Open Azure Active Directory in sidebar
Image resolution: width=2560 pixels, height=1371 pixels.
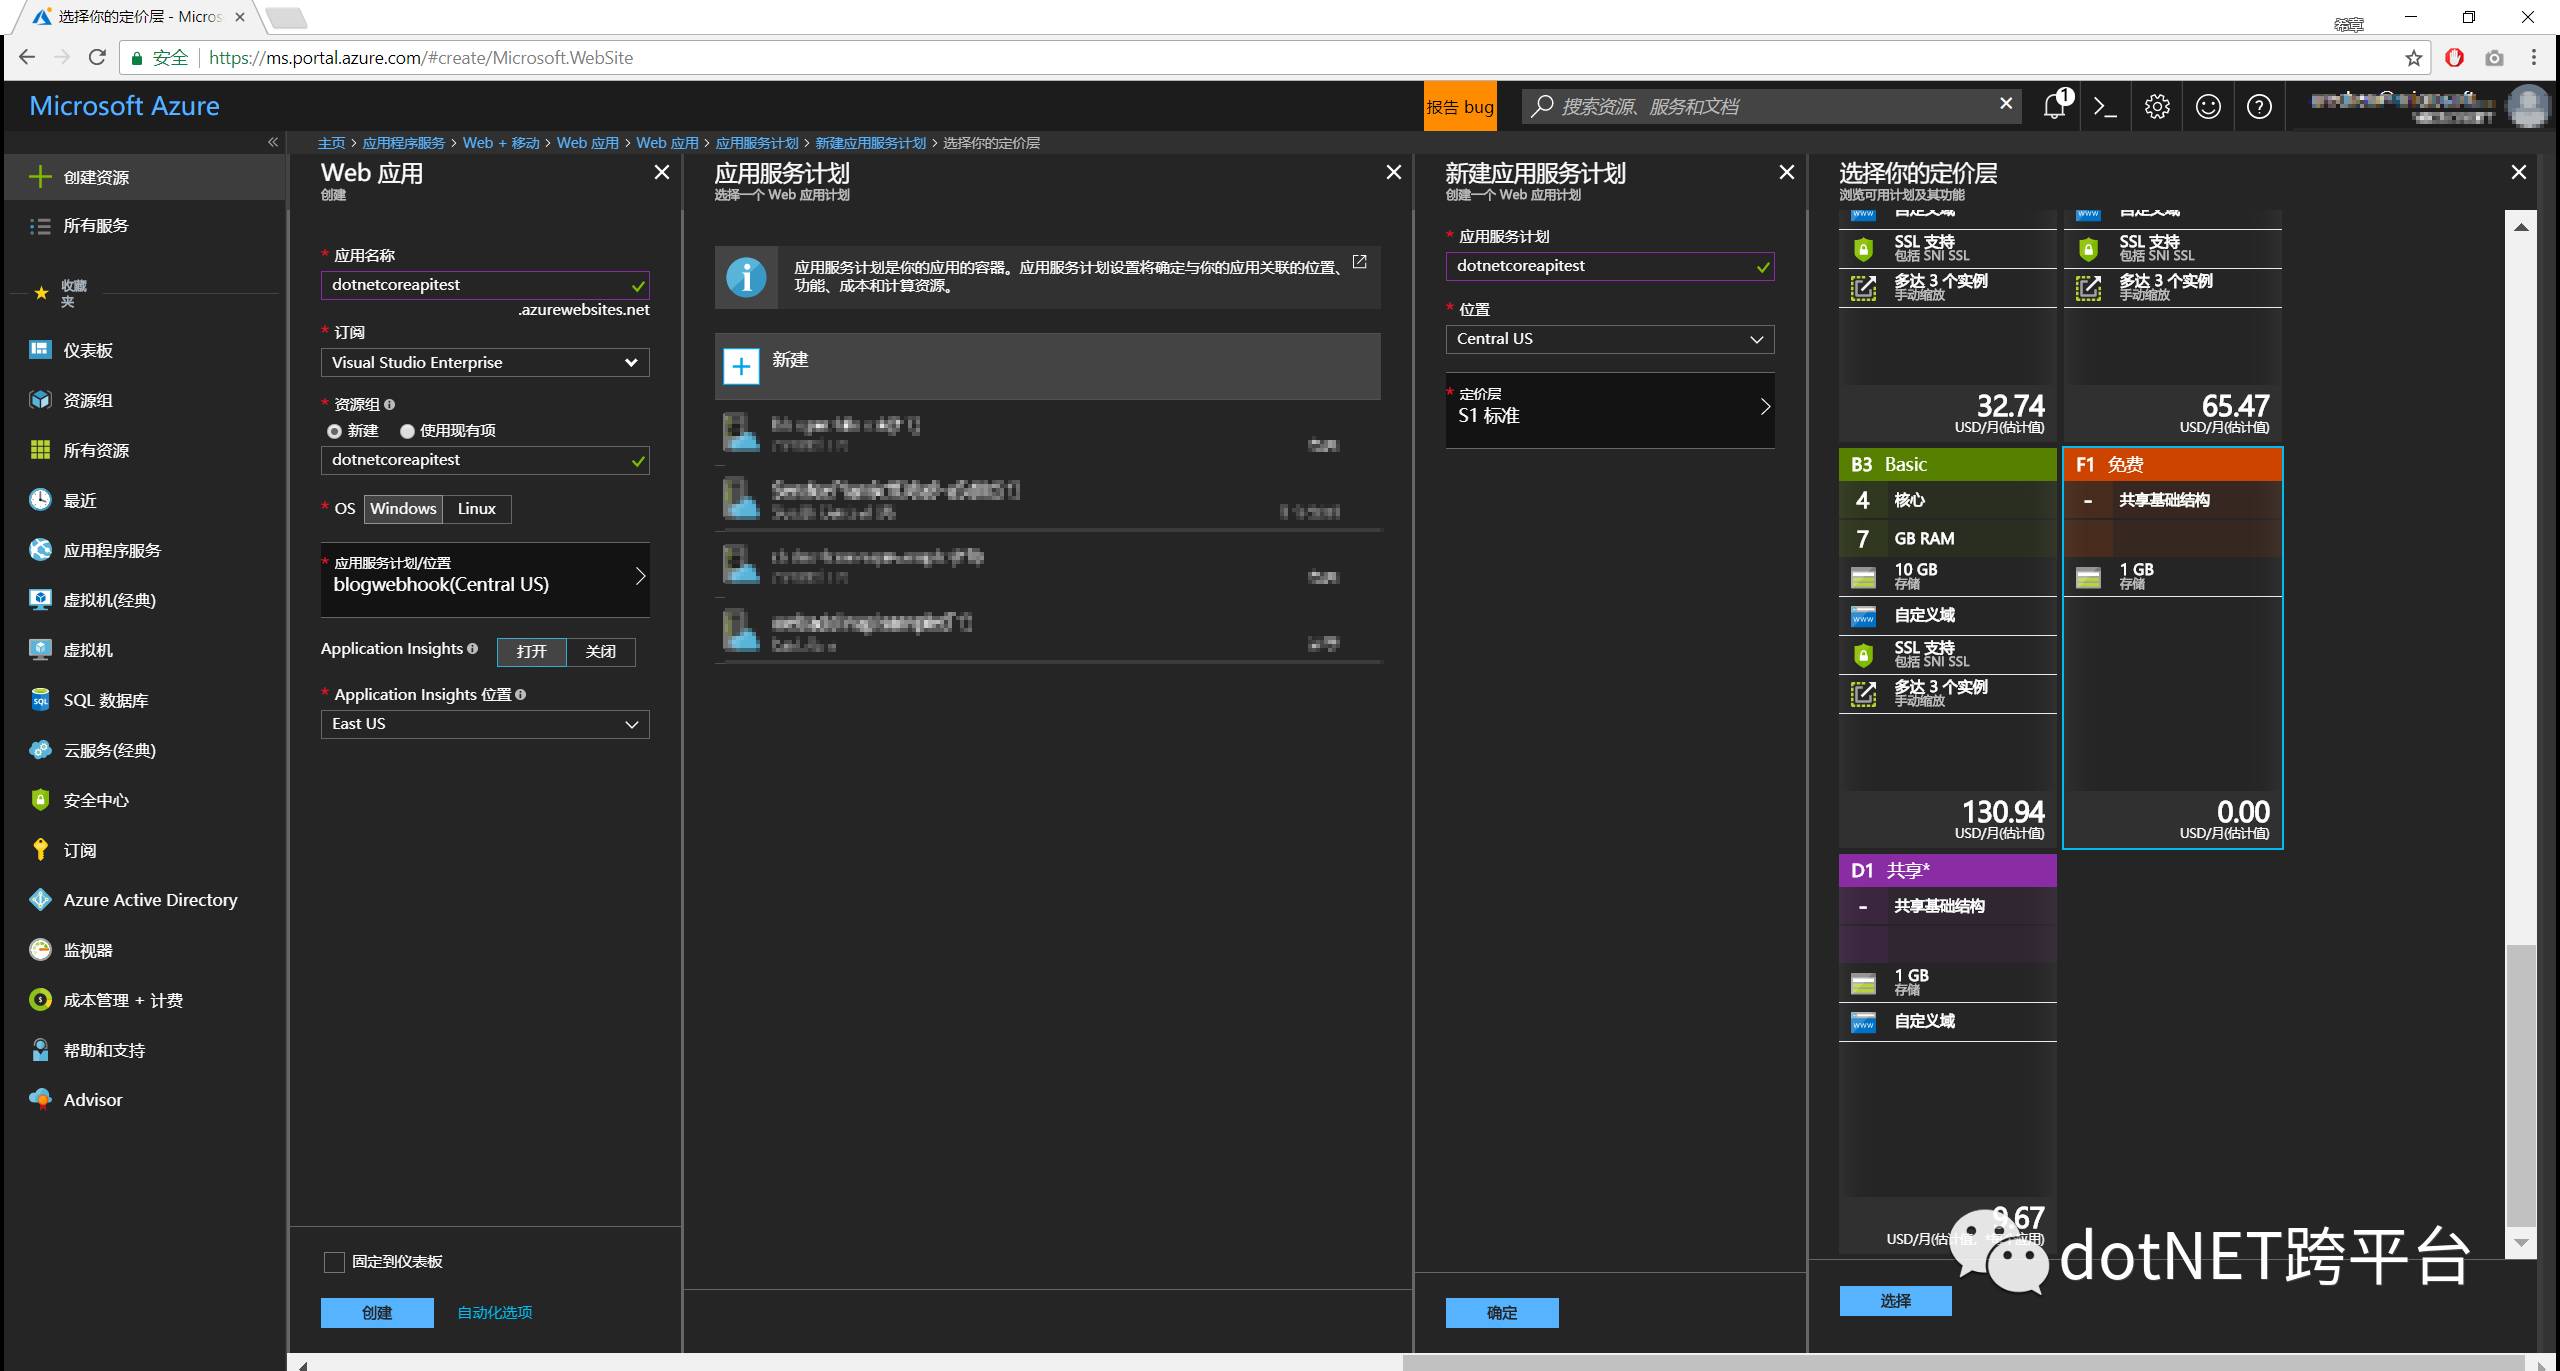150,900
